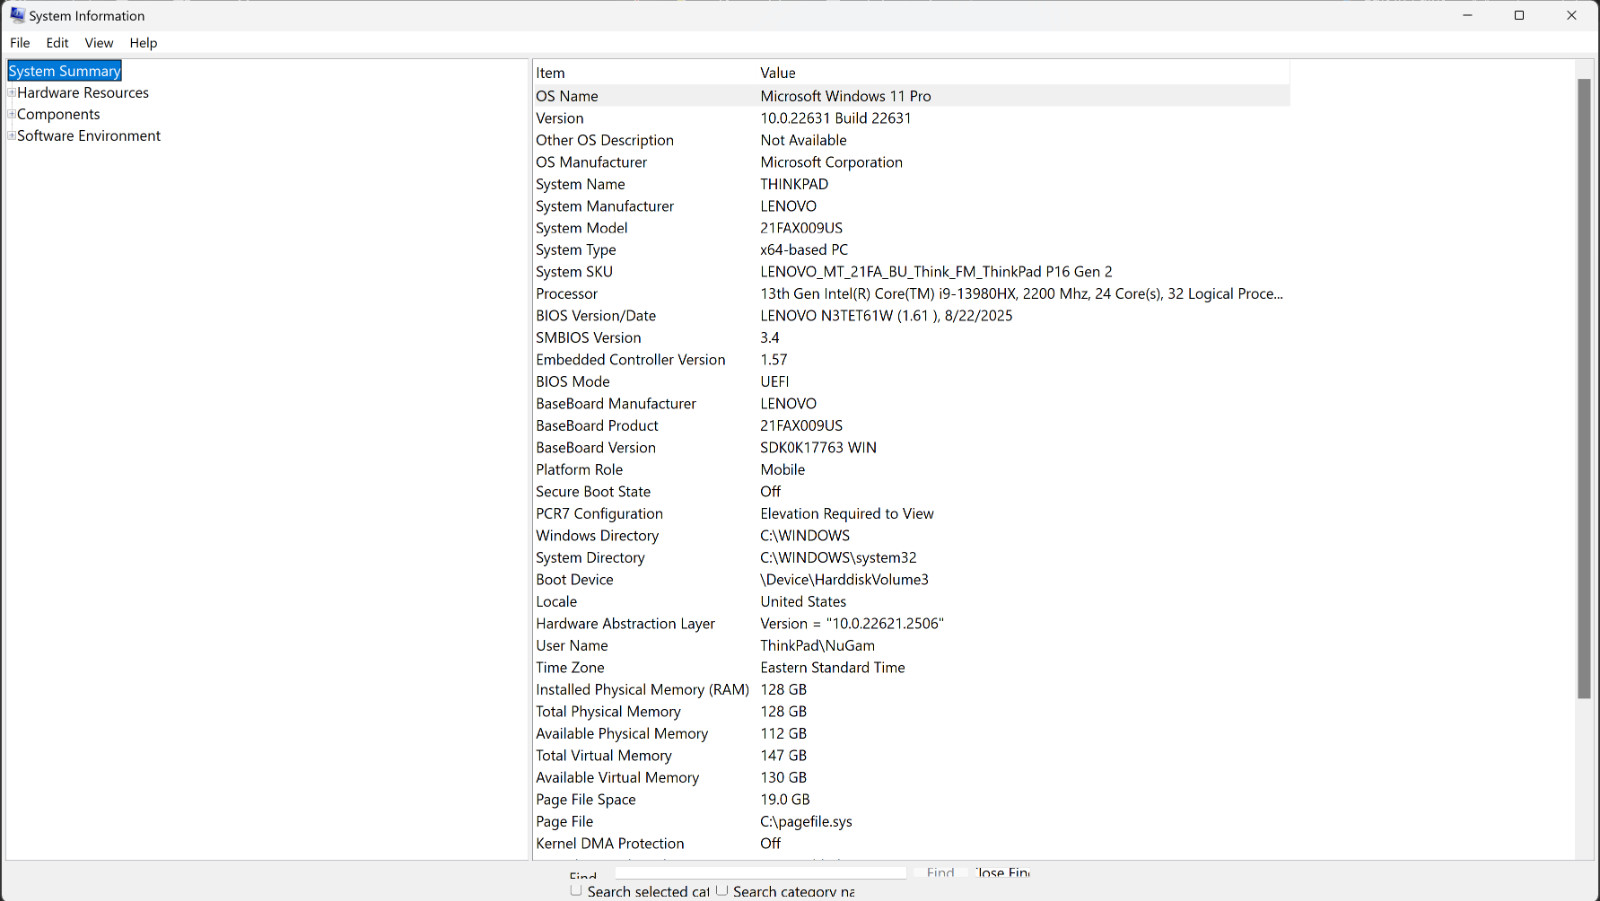Select the Hardware Resources tree label

pos(83,93)
